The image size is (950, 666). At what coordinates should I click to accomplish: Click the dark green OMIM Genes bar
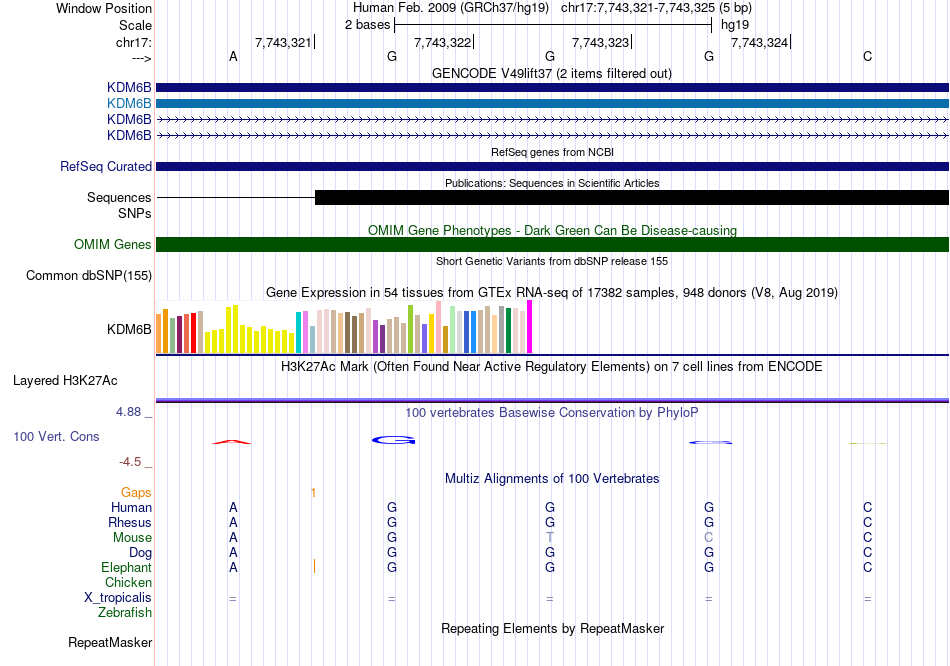(552, 244)
